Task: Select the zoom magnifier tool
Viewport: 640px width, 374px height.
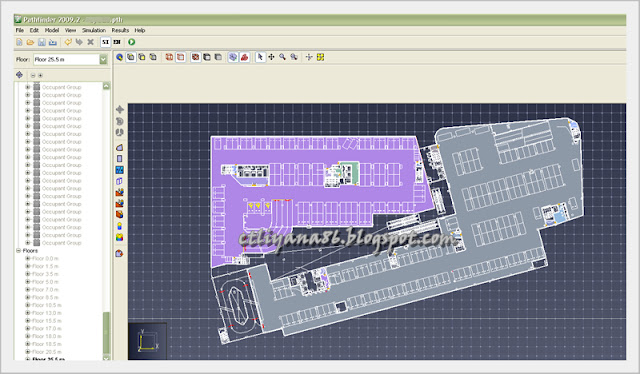Action: (x=282, y=57)
